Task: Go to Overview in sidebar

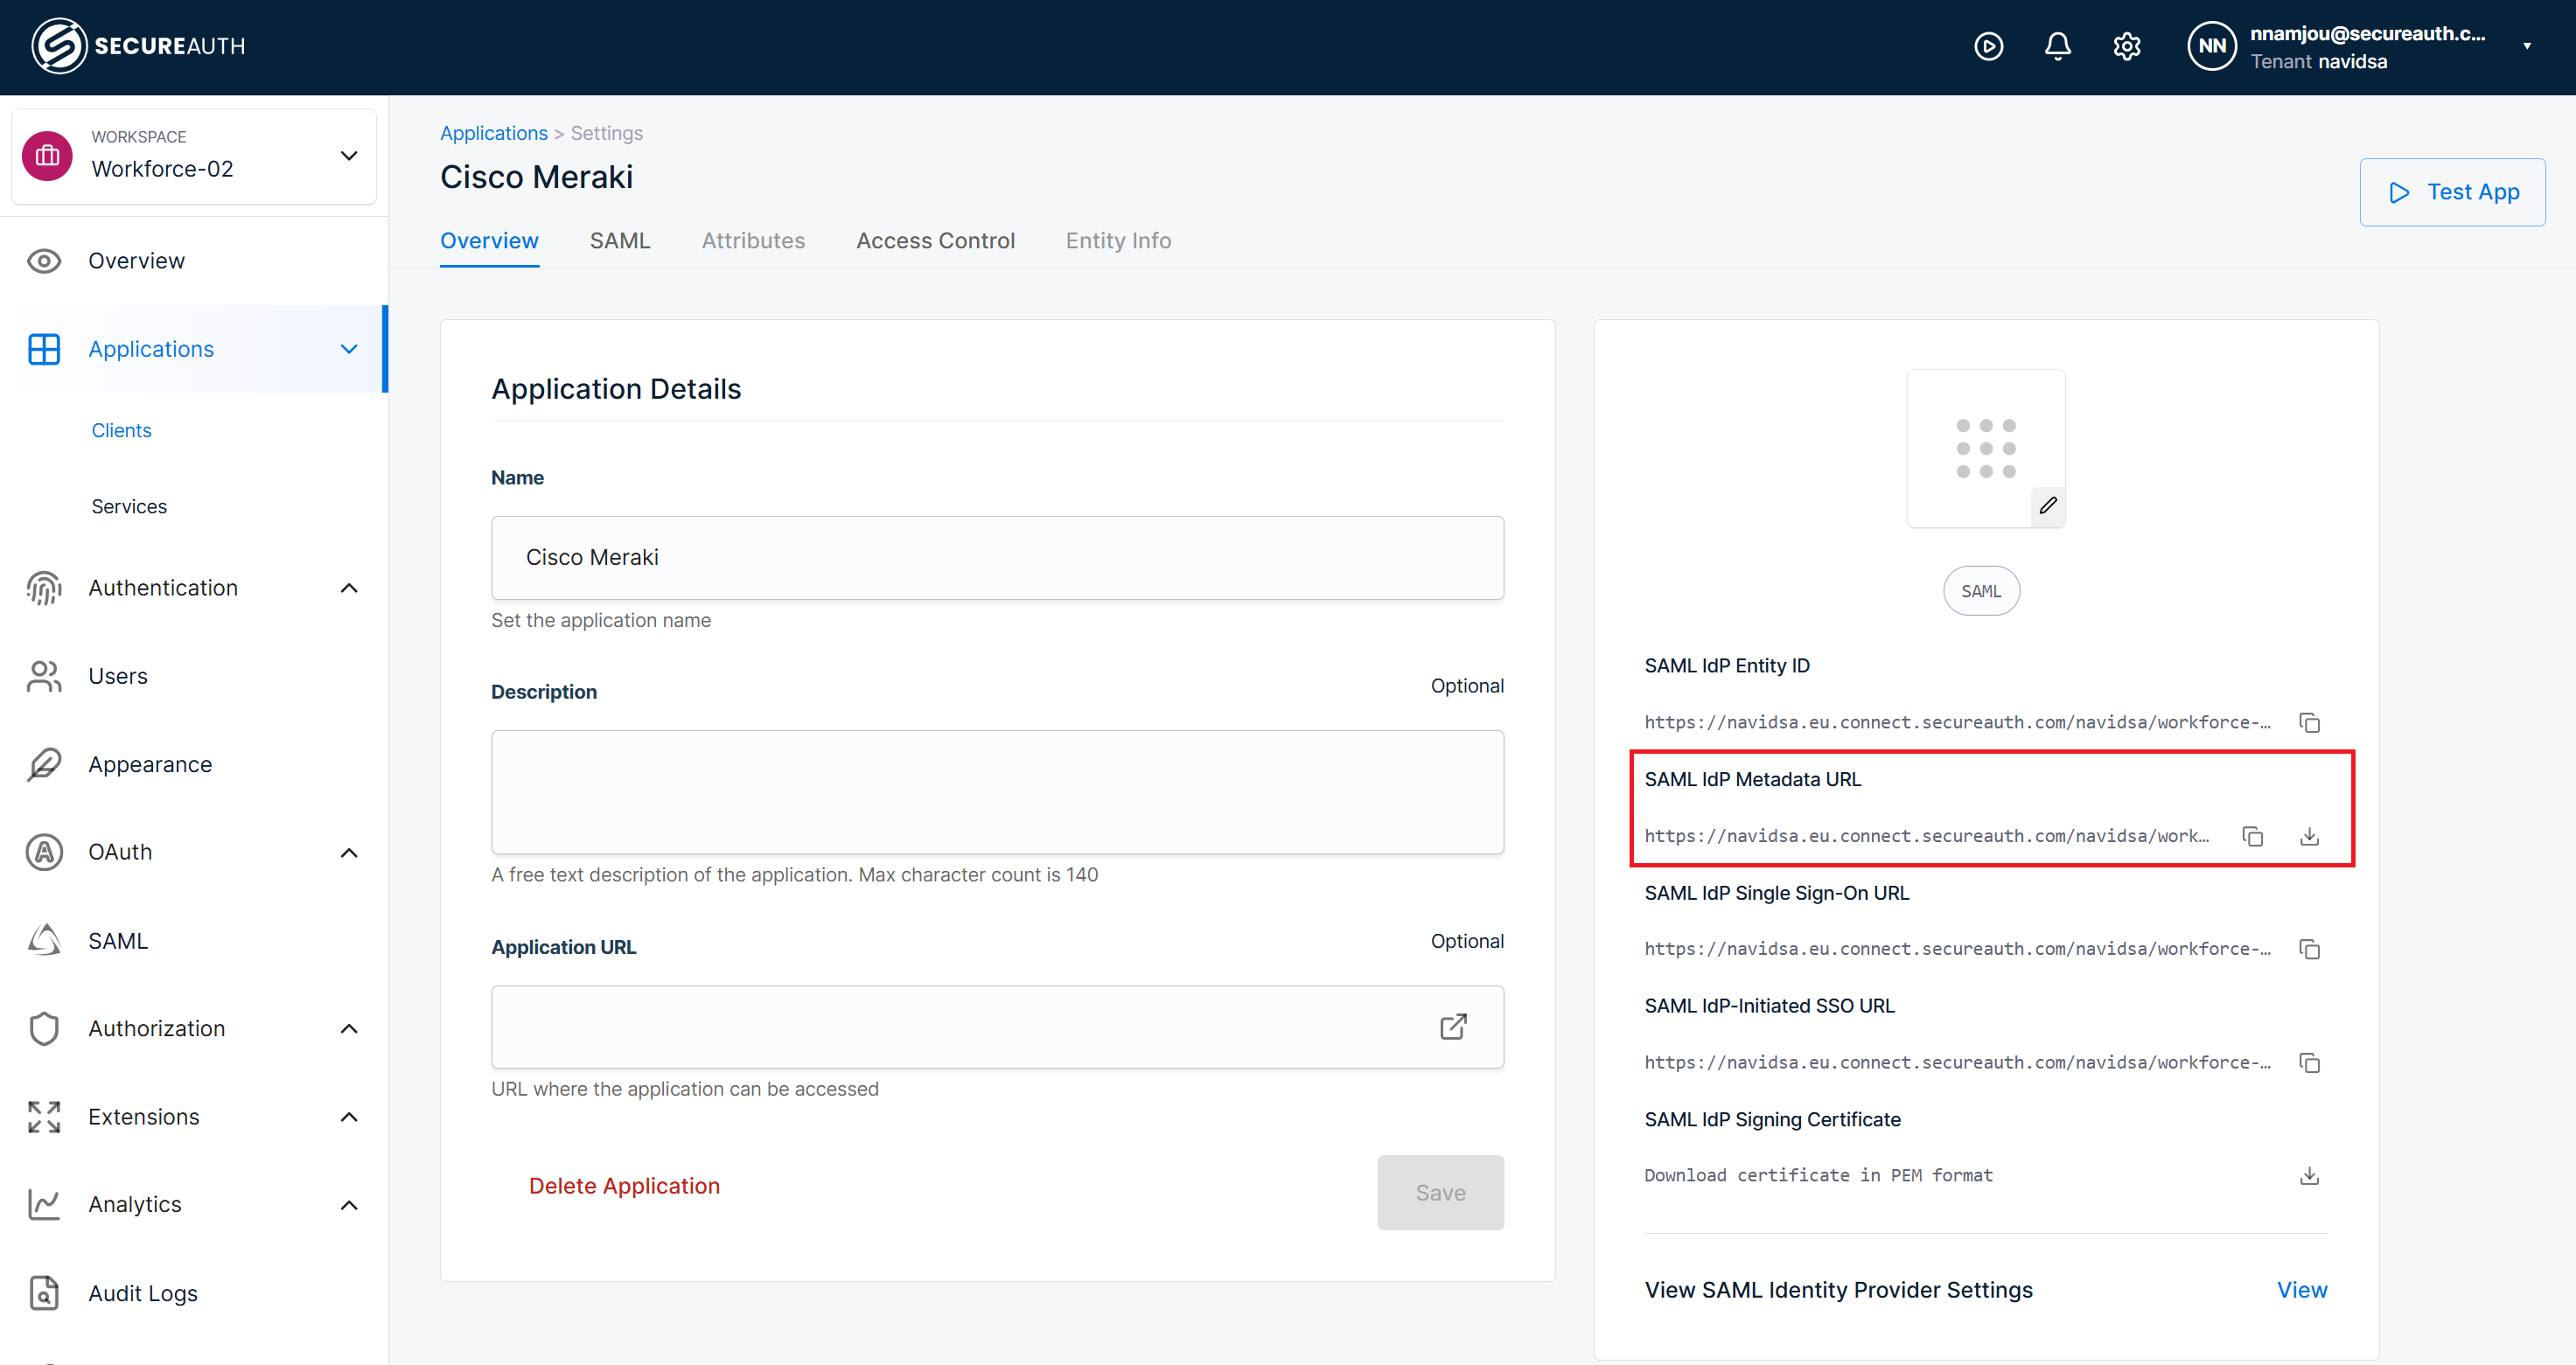Action: (136, 261)
